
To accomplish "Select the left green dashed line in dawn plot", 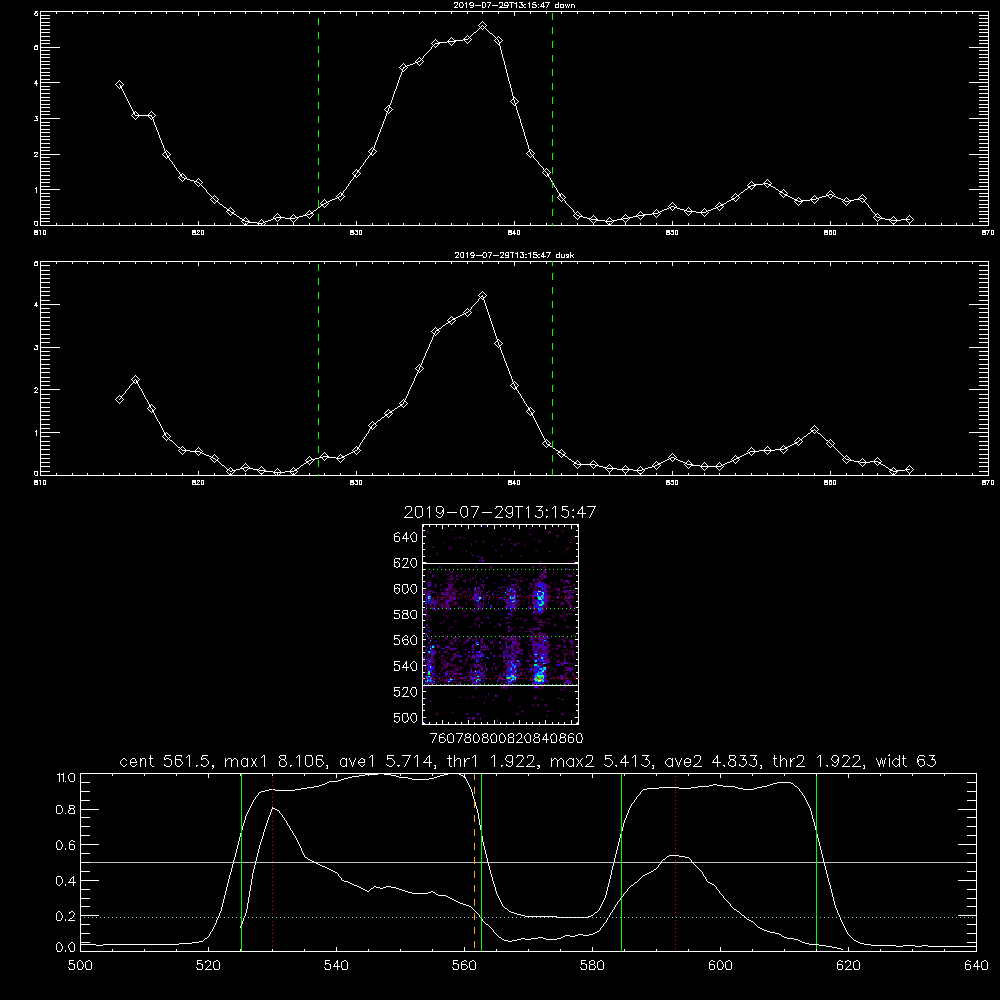I will 318,119.
